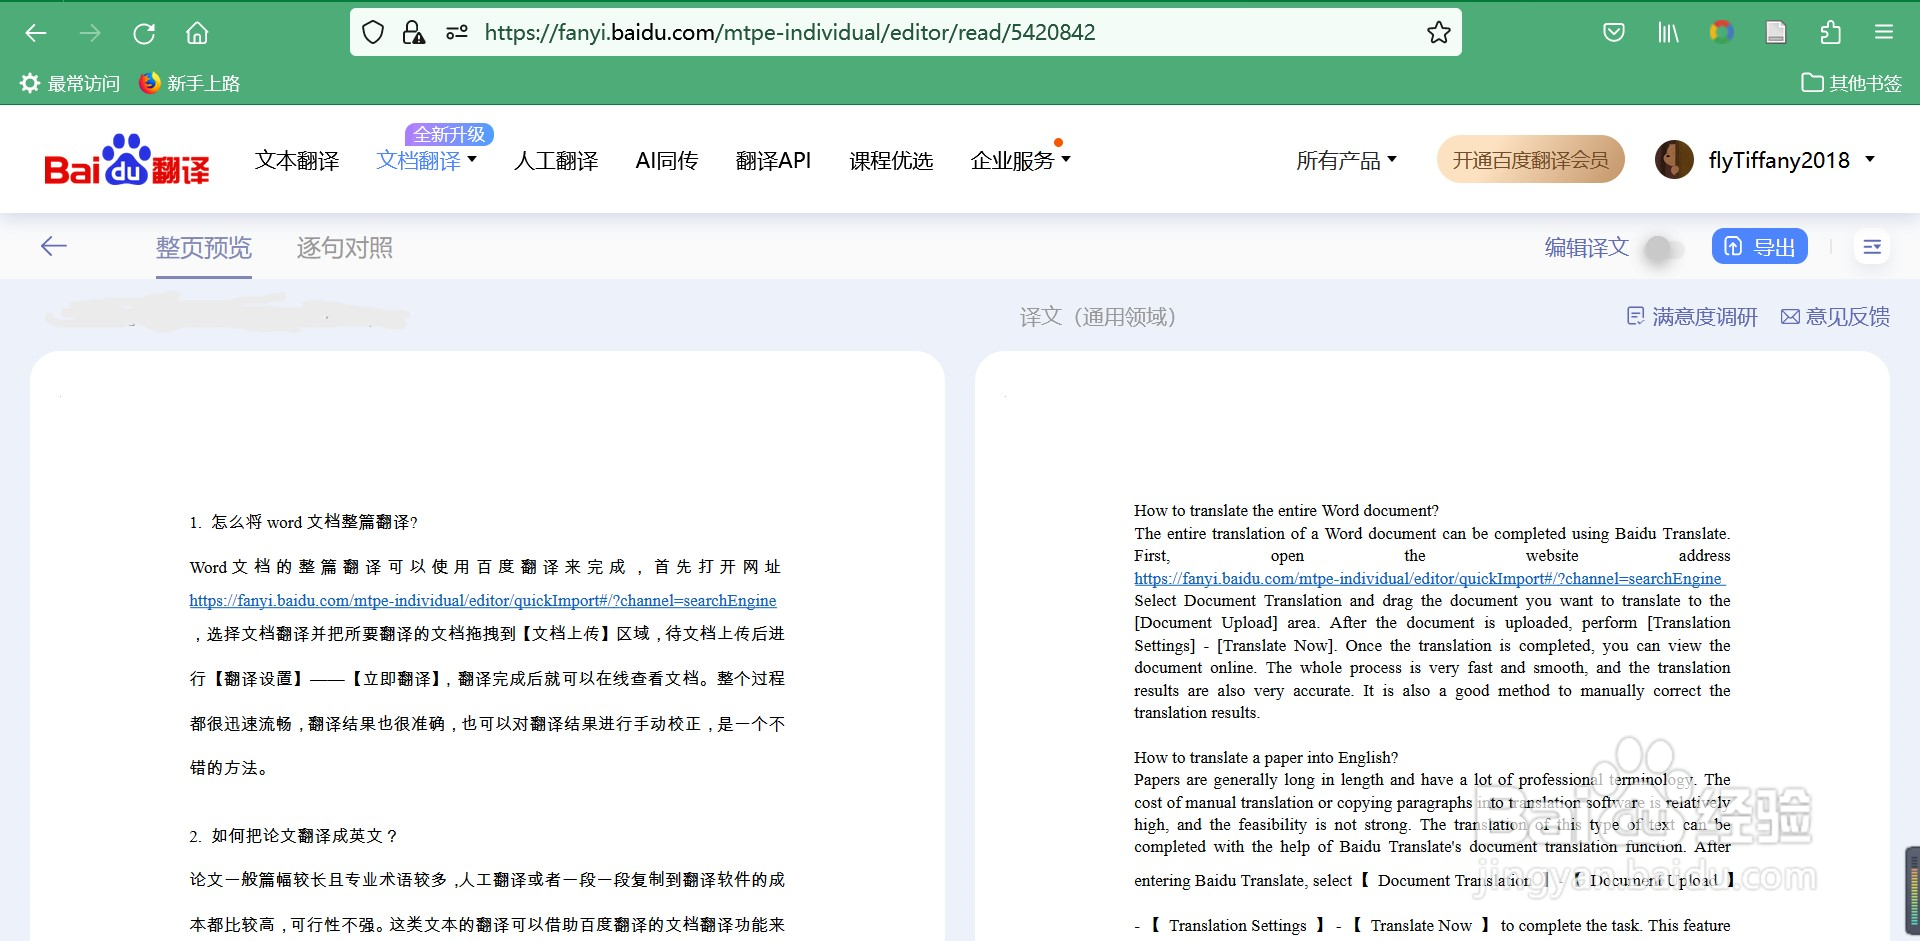Open the browser library icon
The image size is (1920, 941).
[x=1668, y=33]
